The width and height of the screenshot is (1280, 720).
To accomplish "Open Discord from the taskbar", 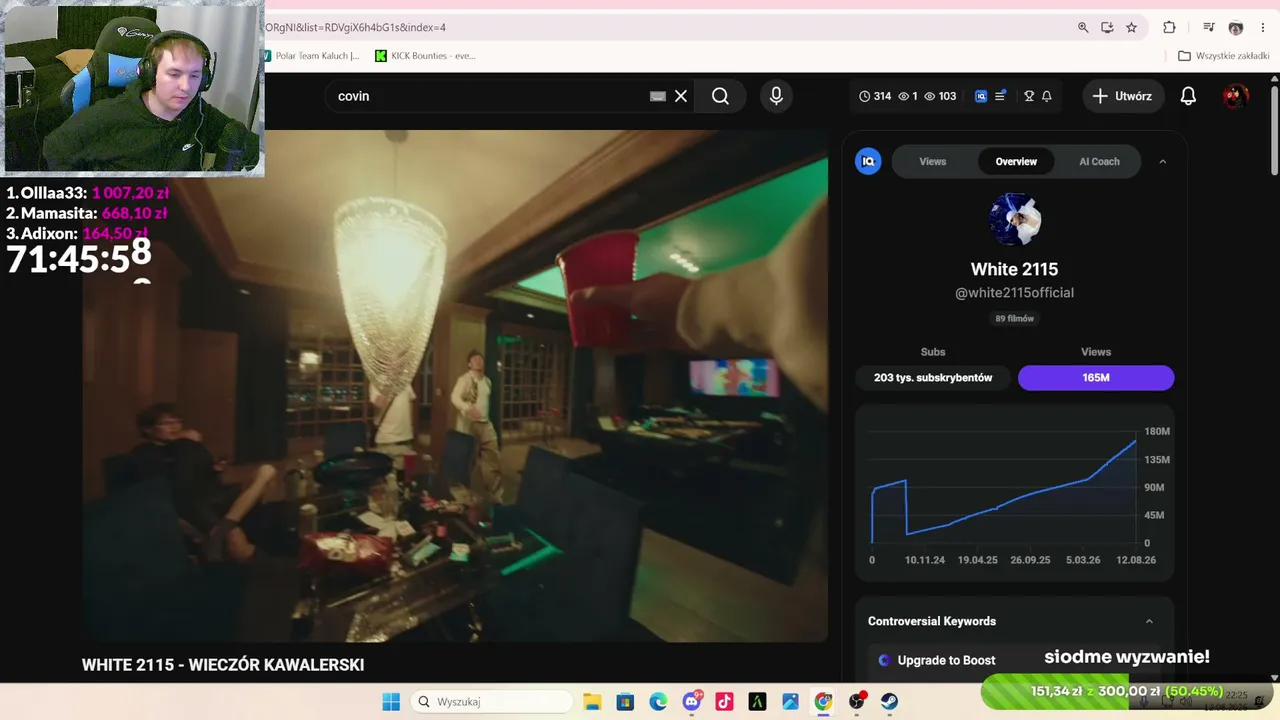I will [691, 702].
